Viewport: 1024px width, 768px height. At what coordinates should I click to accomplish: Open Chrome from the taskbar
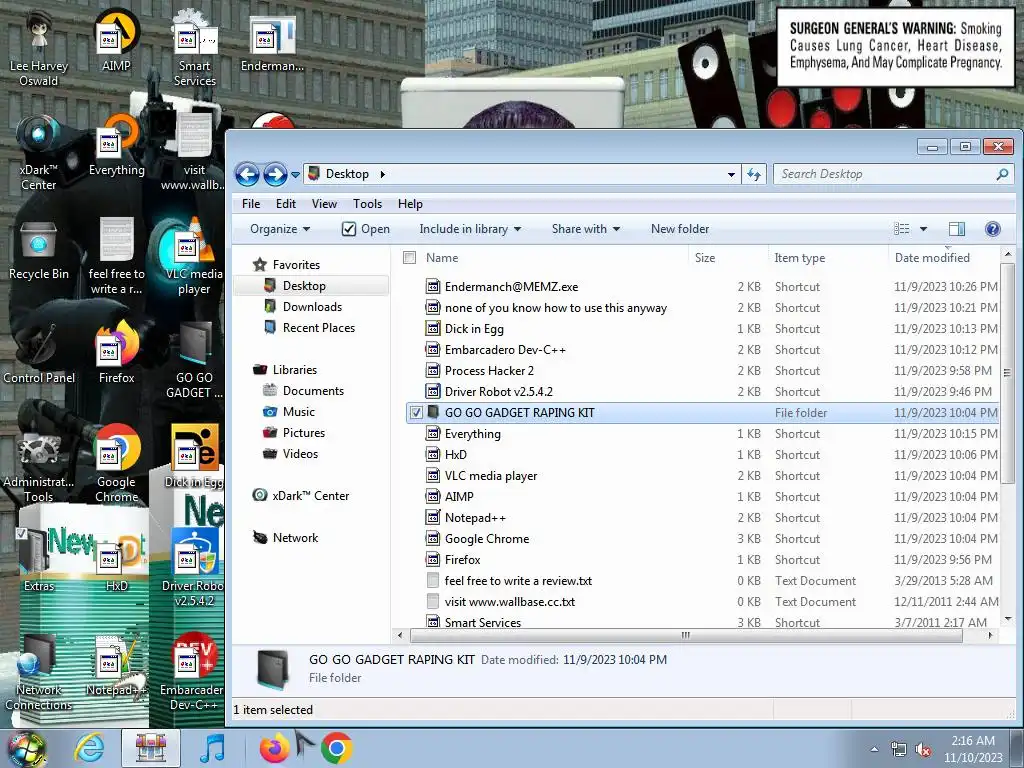(337, 748)
